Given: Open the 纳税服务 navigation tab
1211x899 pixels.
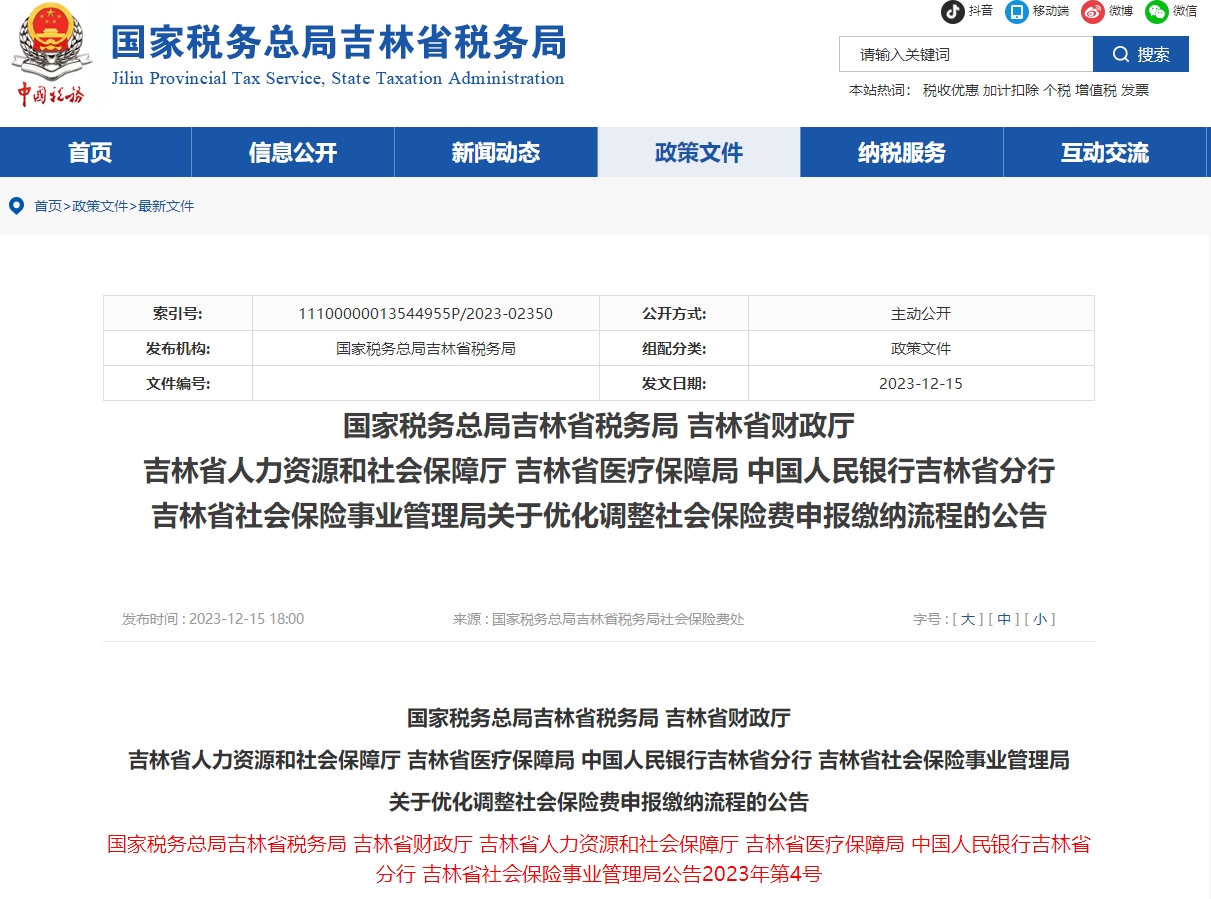Looking at the screenshot, I should [902, 153].
